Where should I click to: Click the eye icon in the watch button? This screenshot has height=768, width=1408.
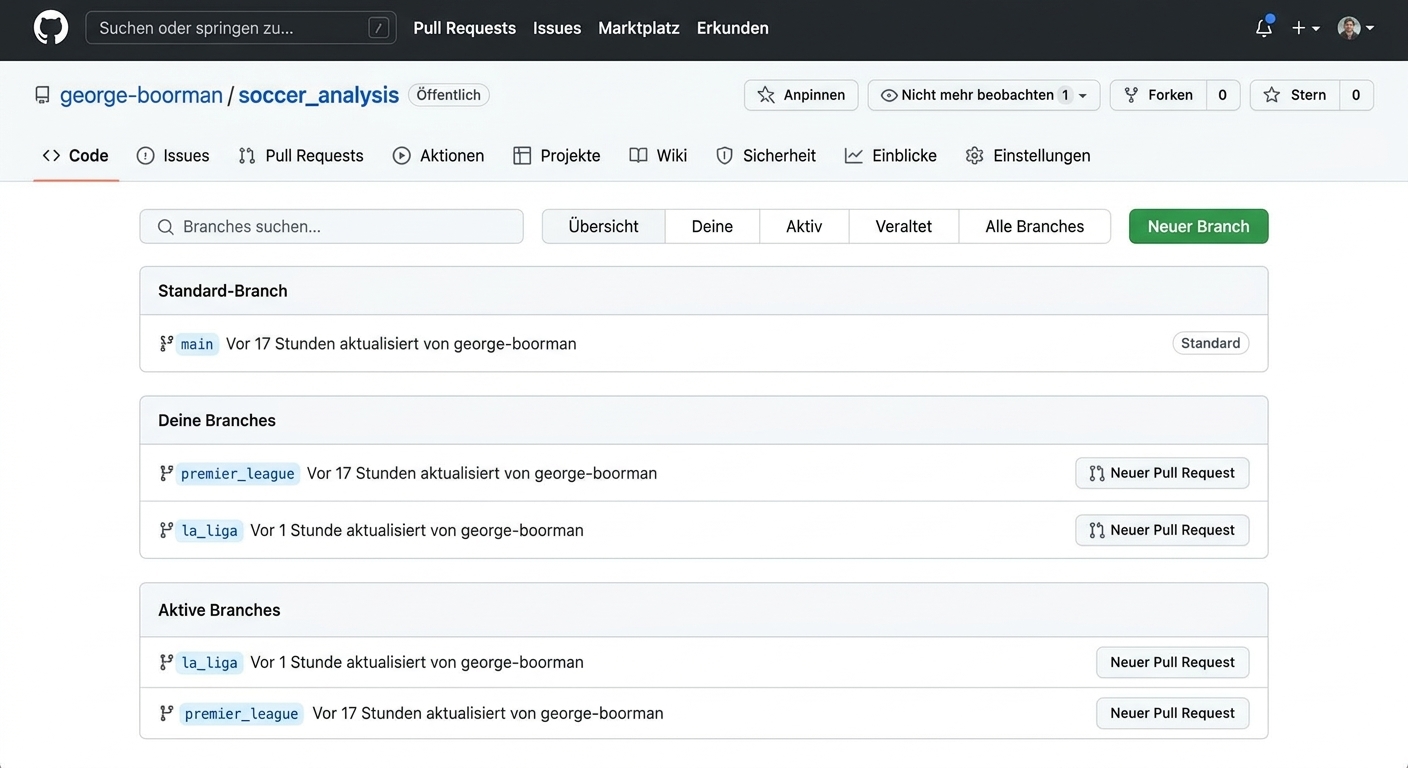coord(889,95)
